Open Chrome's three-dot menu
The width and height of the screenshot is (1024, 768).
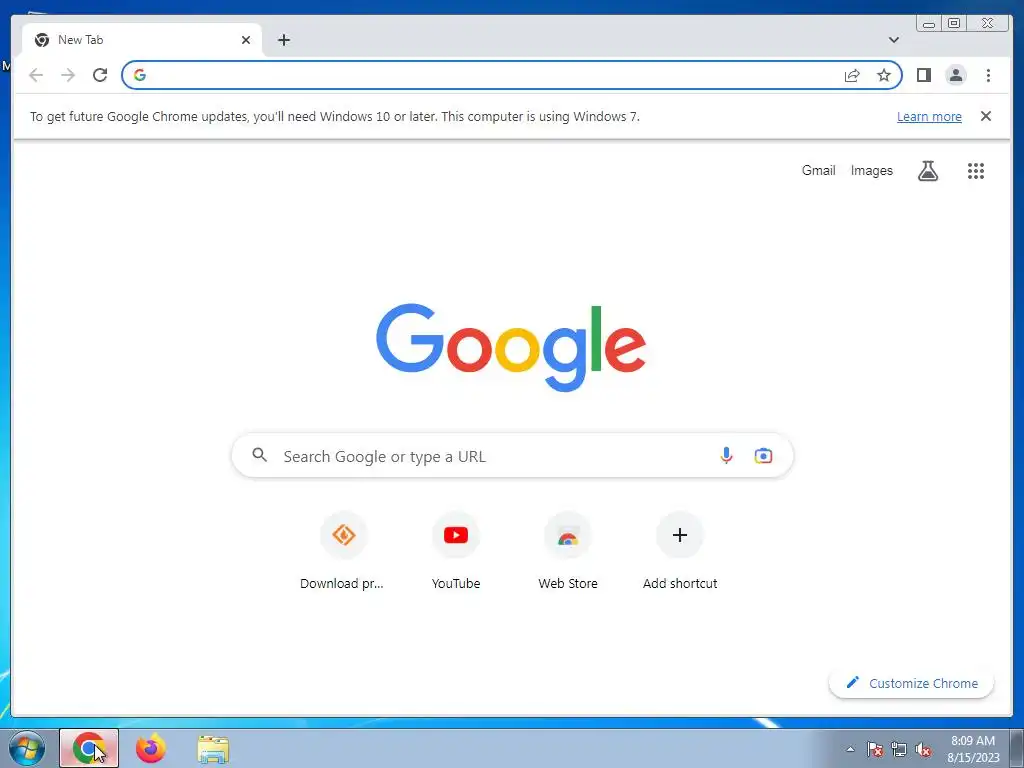tap(988, 75)
